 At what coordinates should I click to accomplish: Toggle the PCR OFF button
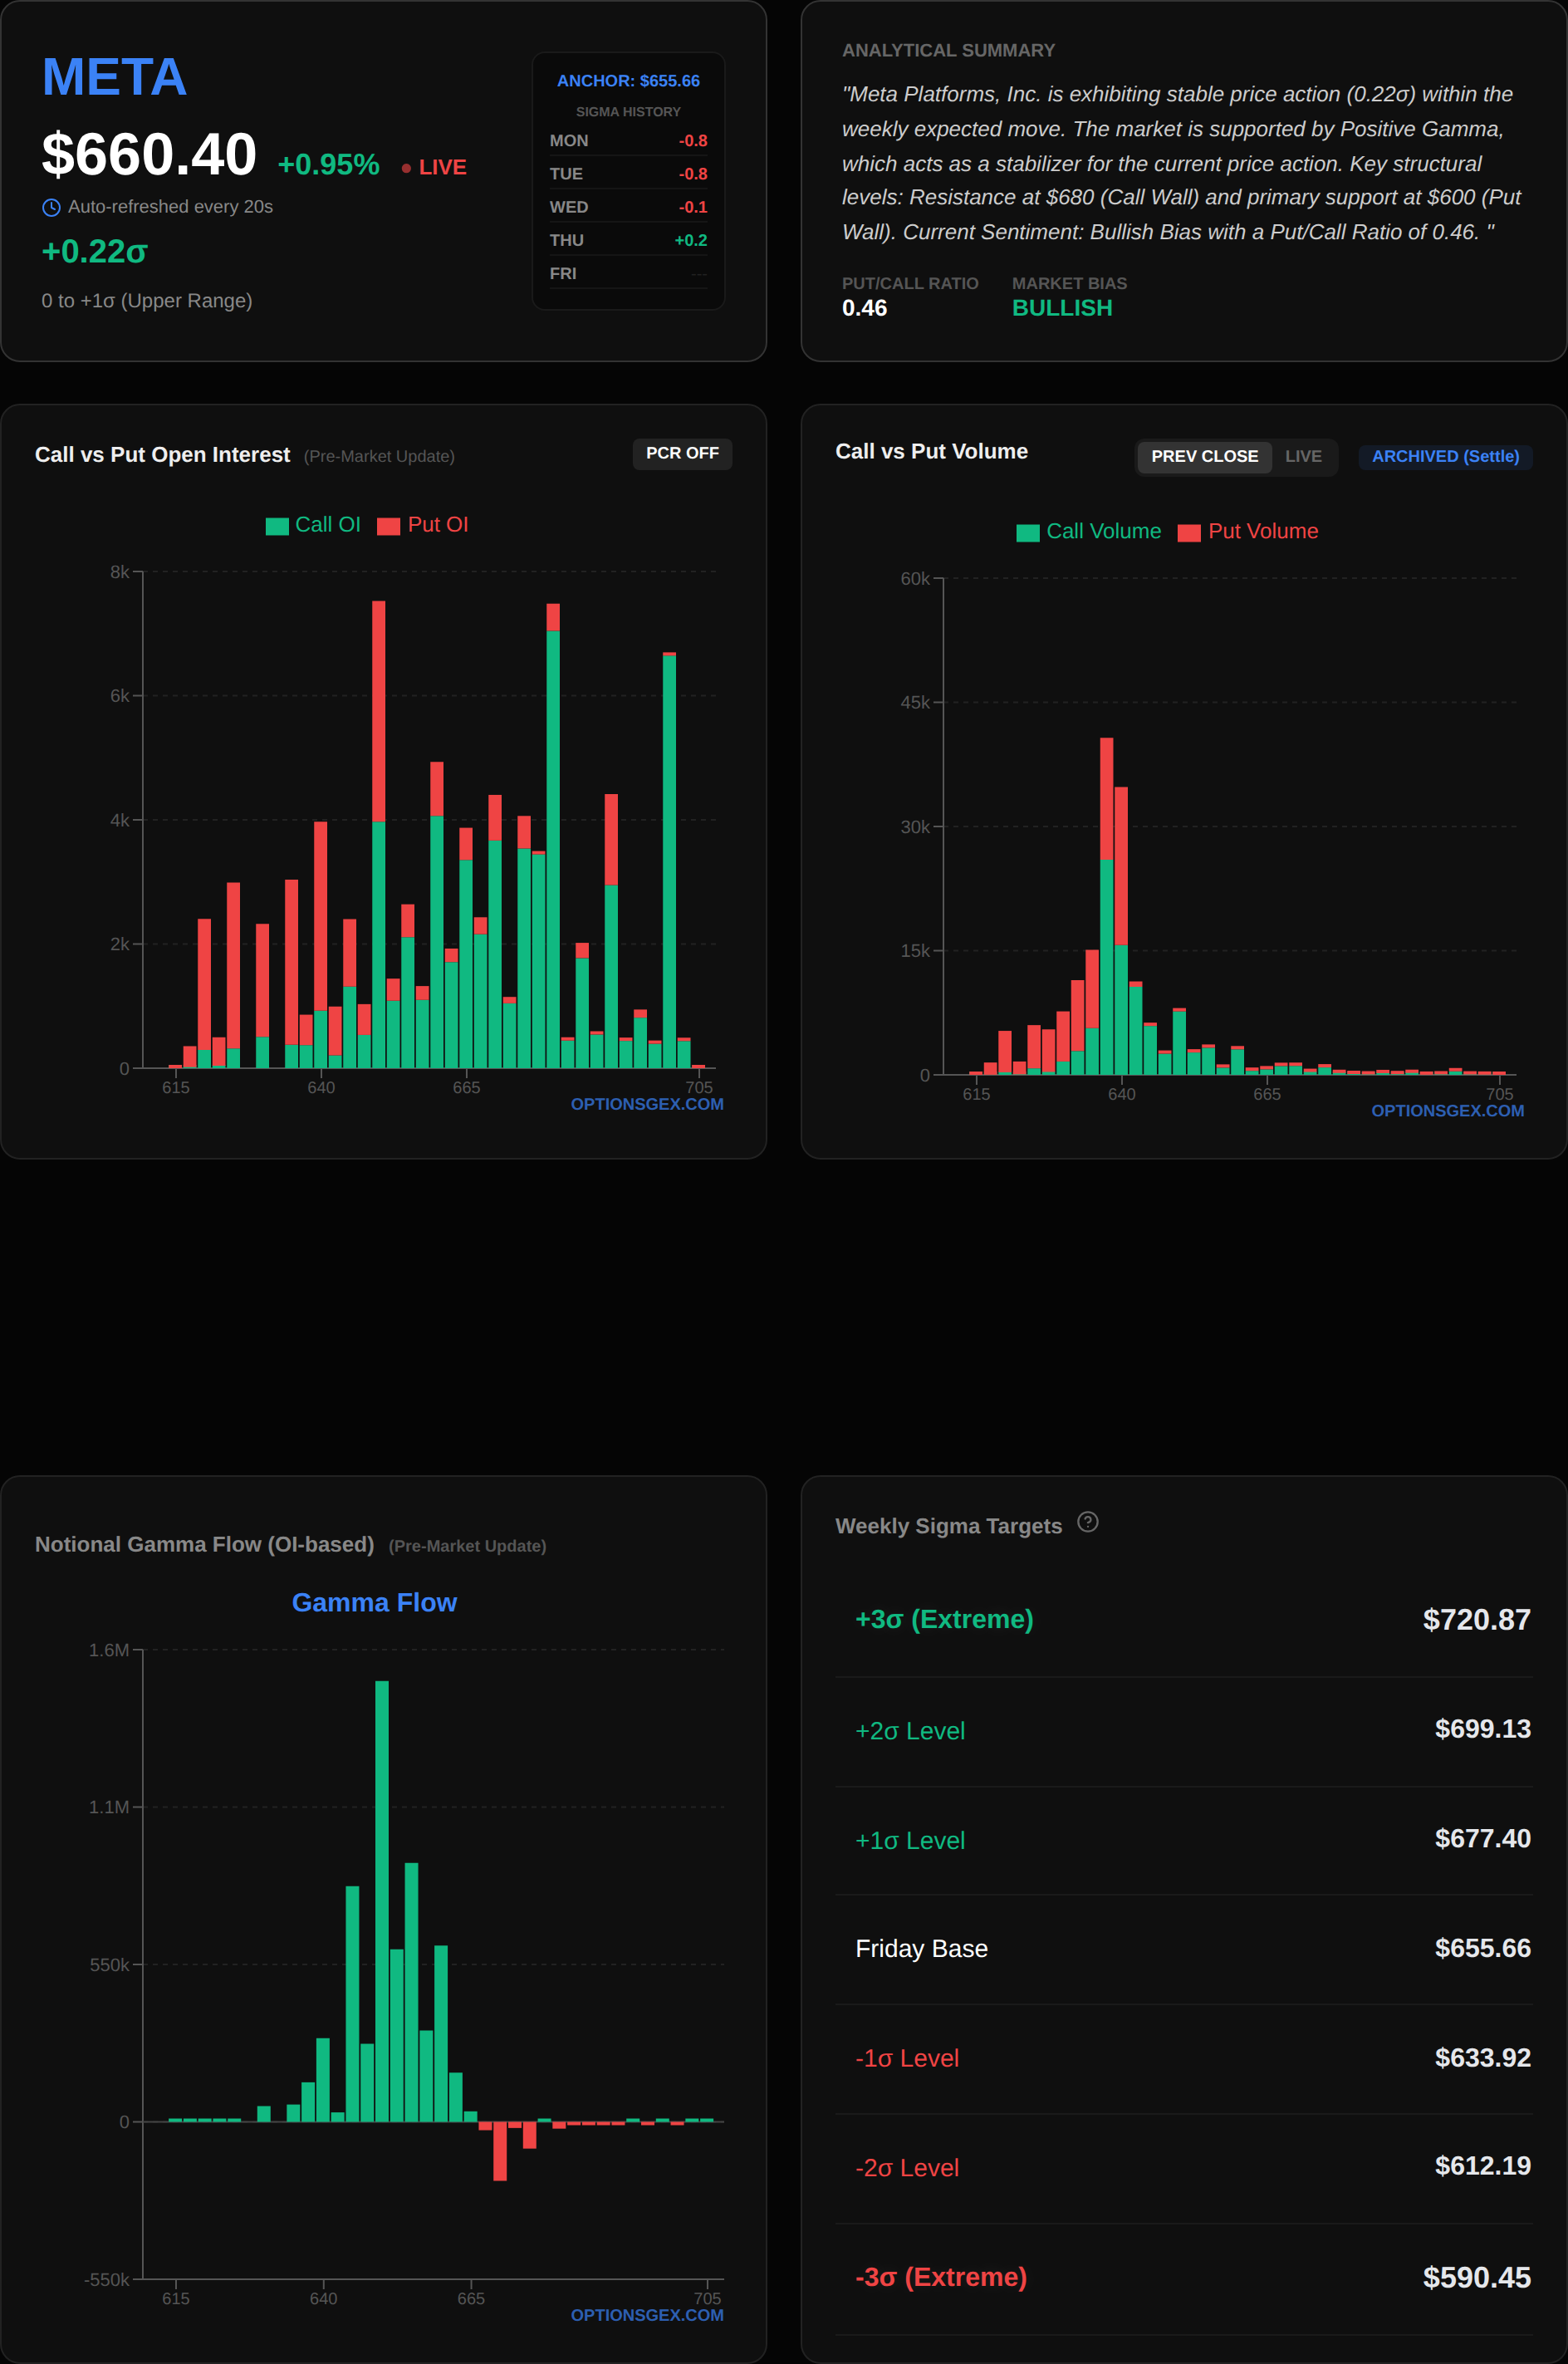[x=682, y=453]
